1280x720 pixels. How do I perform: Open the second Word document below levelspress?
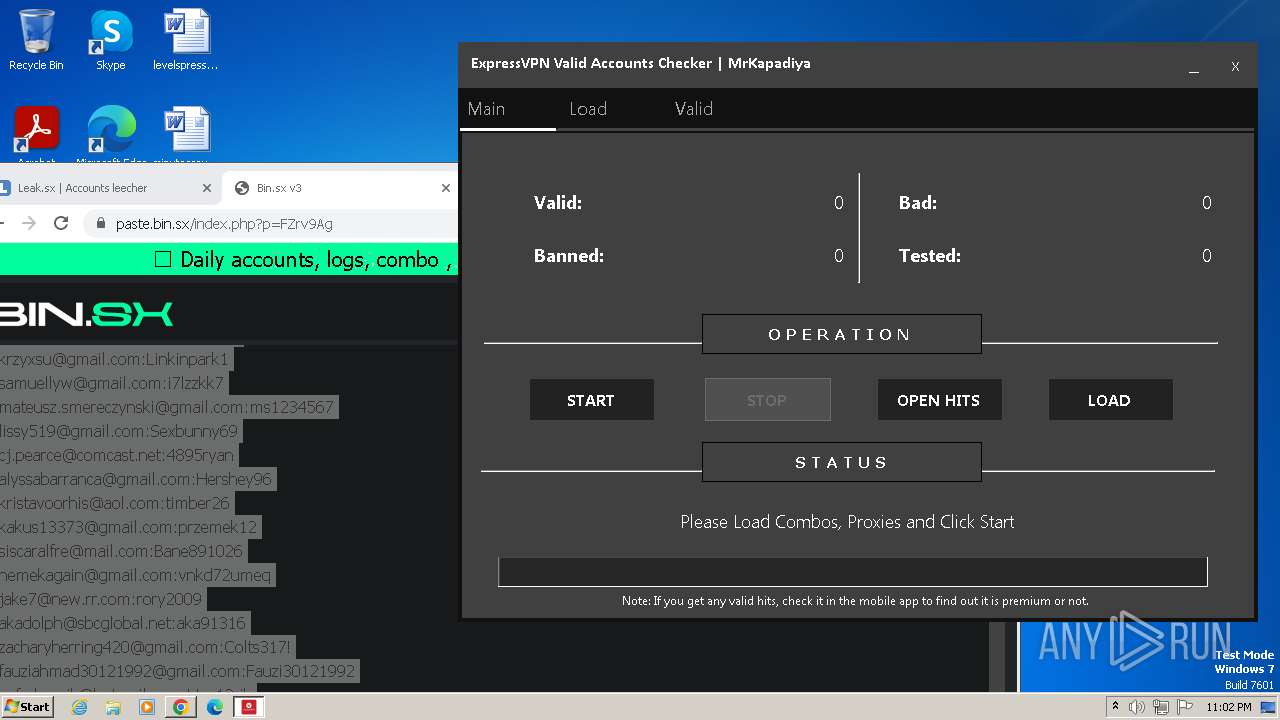coord(186,135)
